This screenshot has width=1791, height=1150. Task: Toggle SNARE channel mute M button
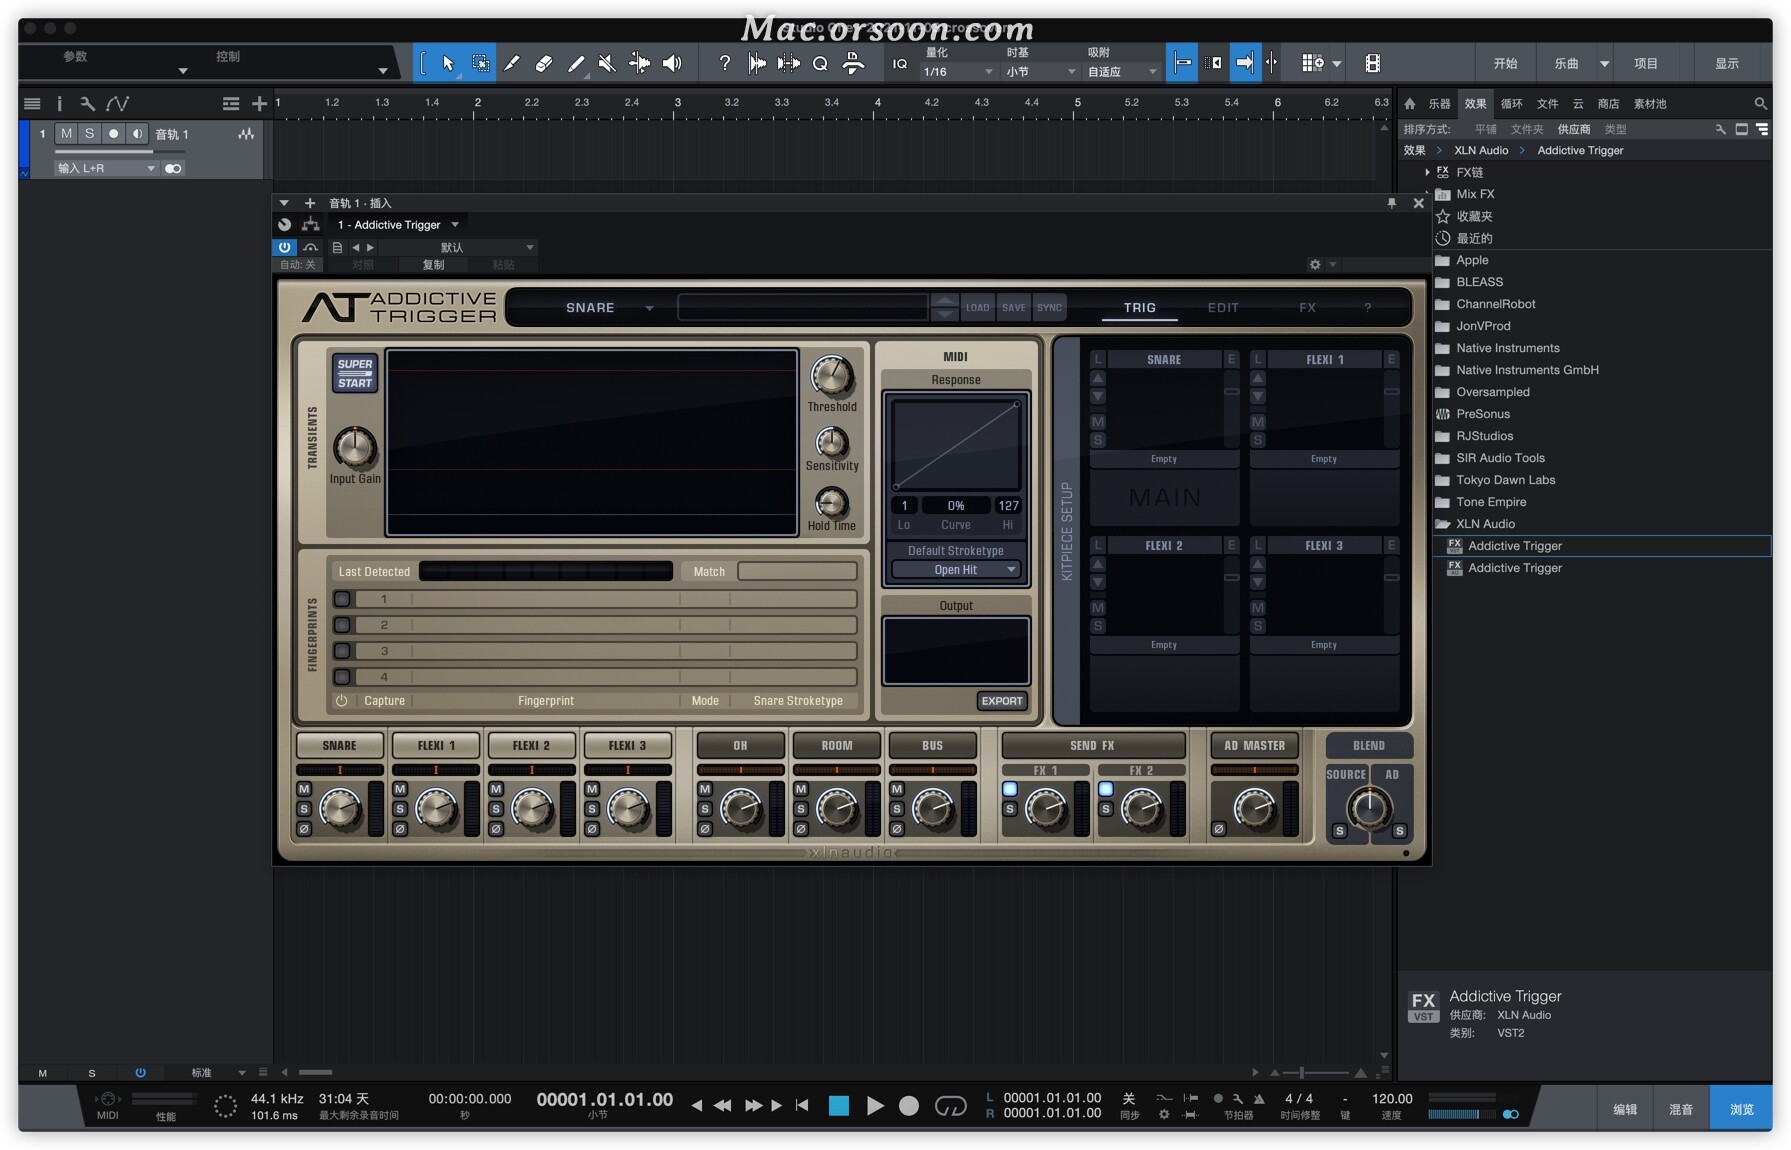pos(304,789)
